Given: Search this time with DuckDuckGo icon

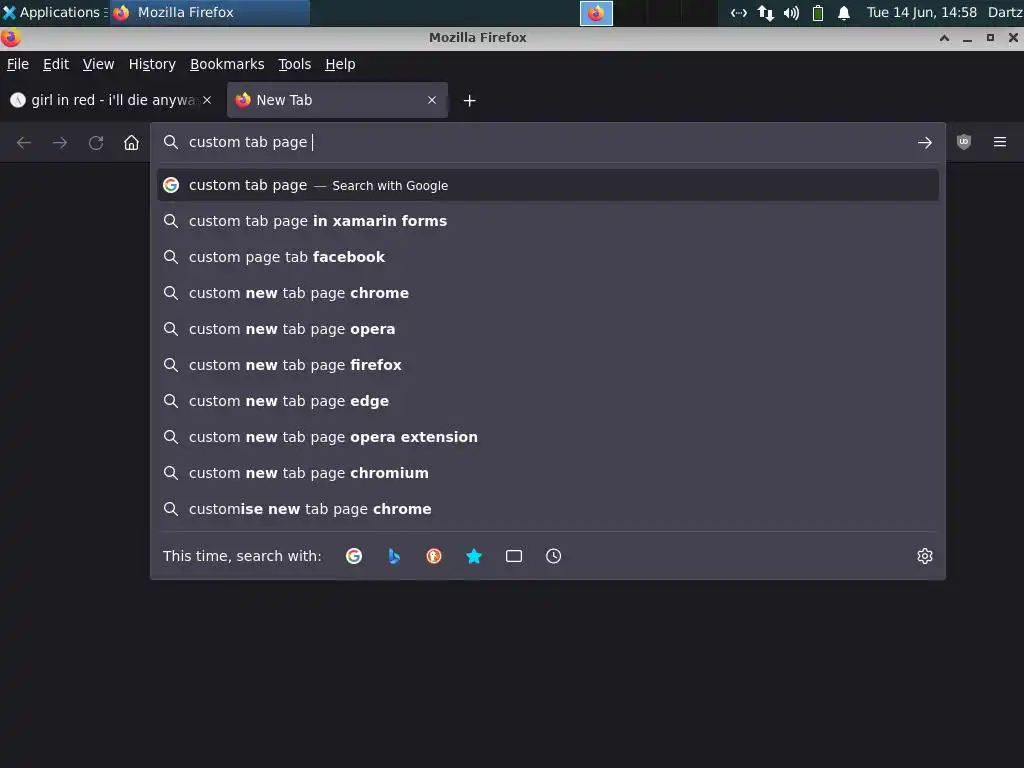Looking at the screenshot, I should tap(434, 556).
